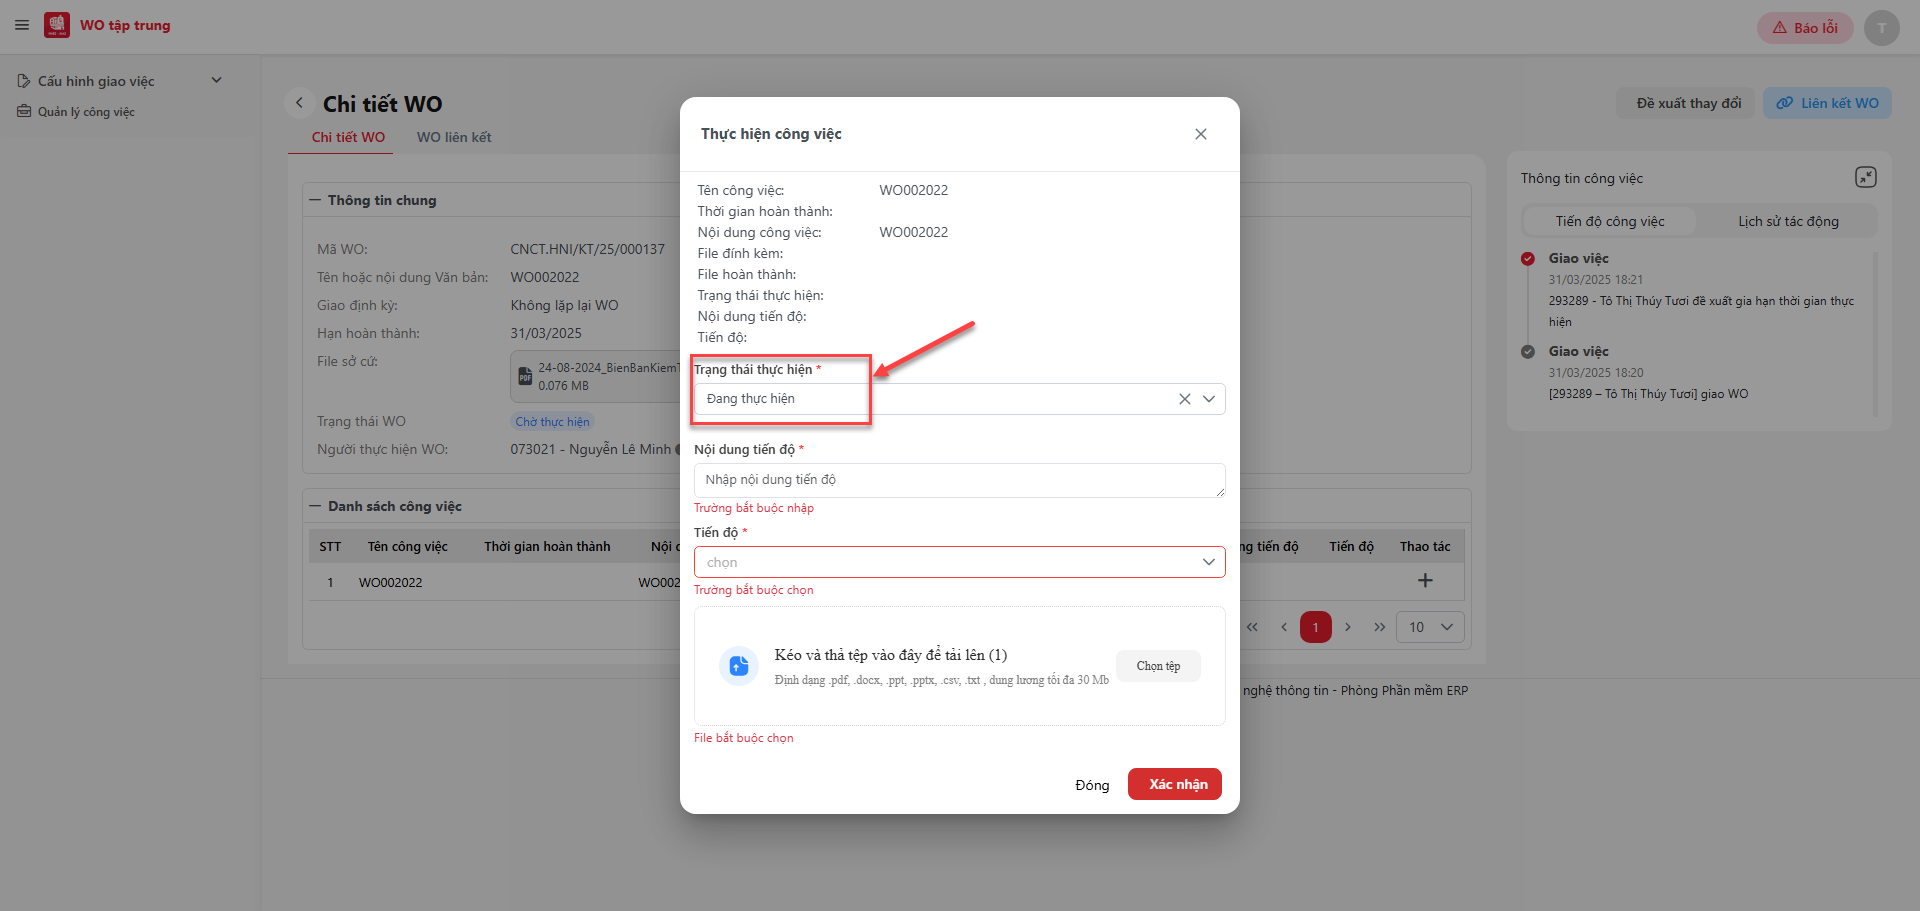Click the Xác nhận button

1175,784
